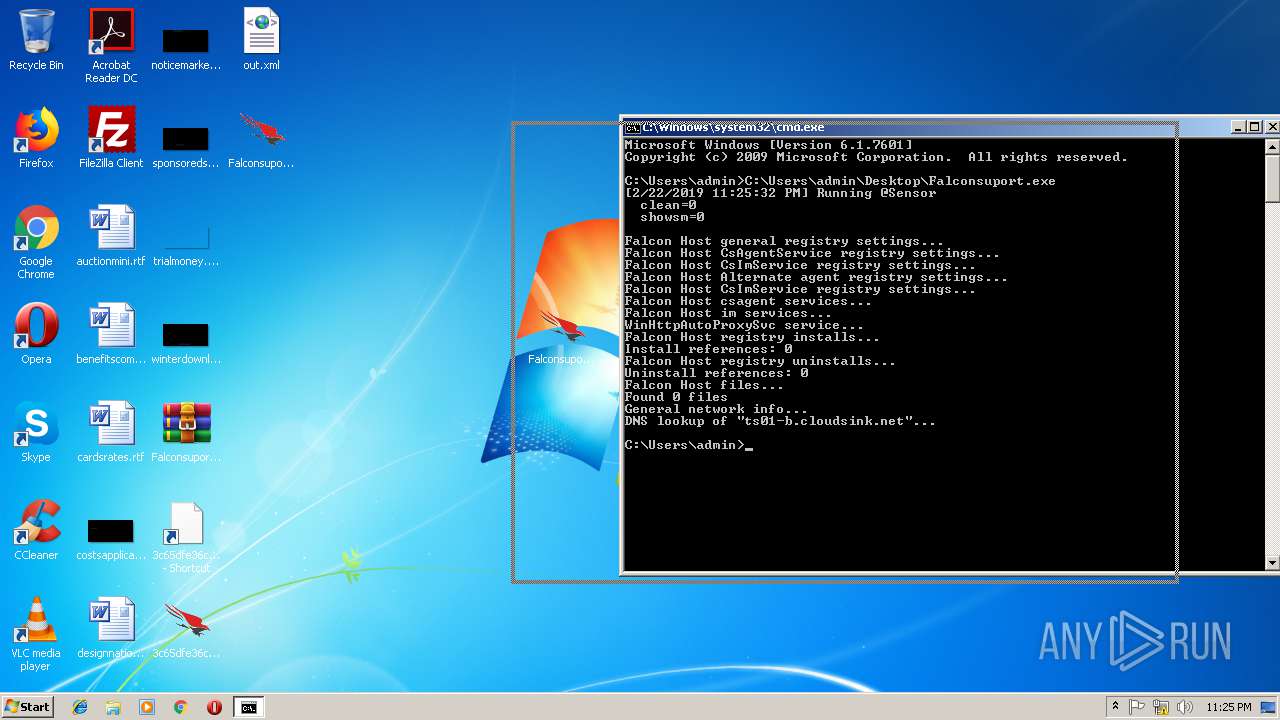Minimize the cmd.exe window

point(1238,127)
